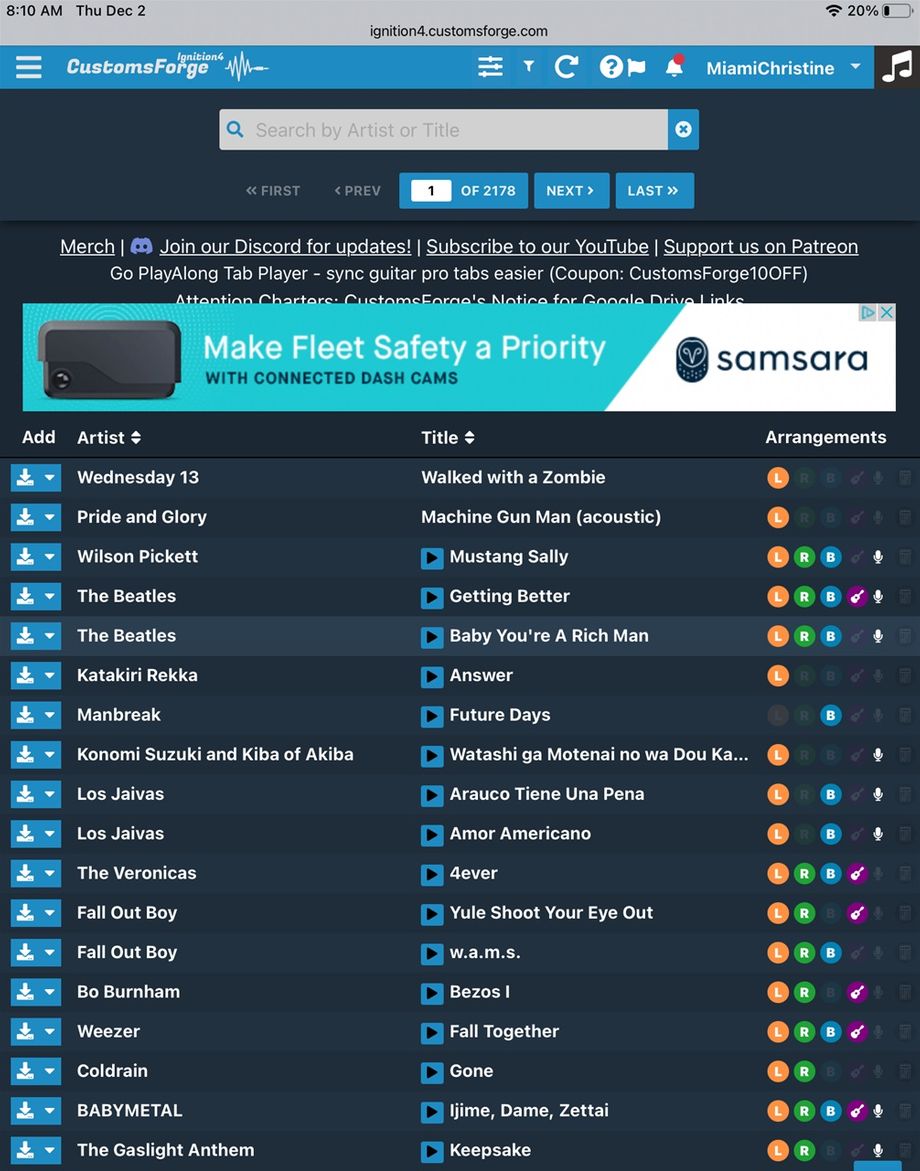The image size is (920, 1171).
Task: Tap the Wi-Fi icon in status bar
Action: coord(834,10)
